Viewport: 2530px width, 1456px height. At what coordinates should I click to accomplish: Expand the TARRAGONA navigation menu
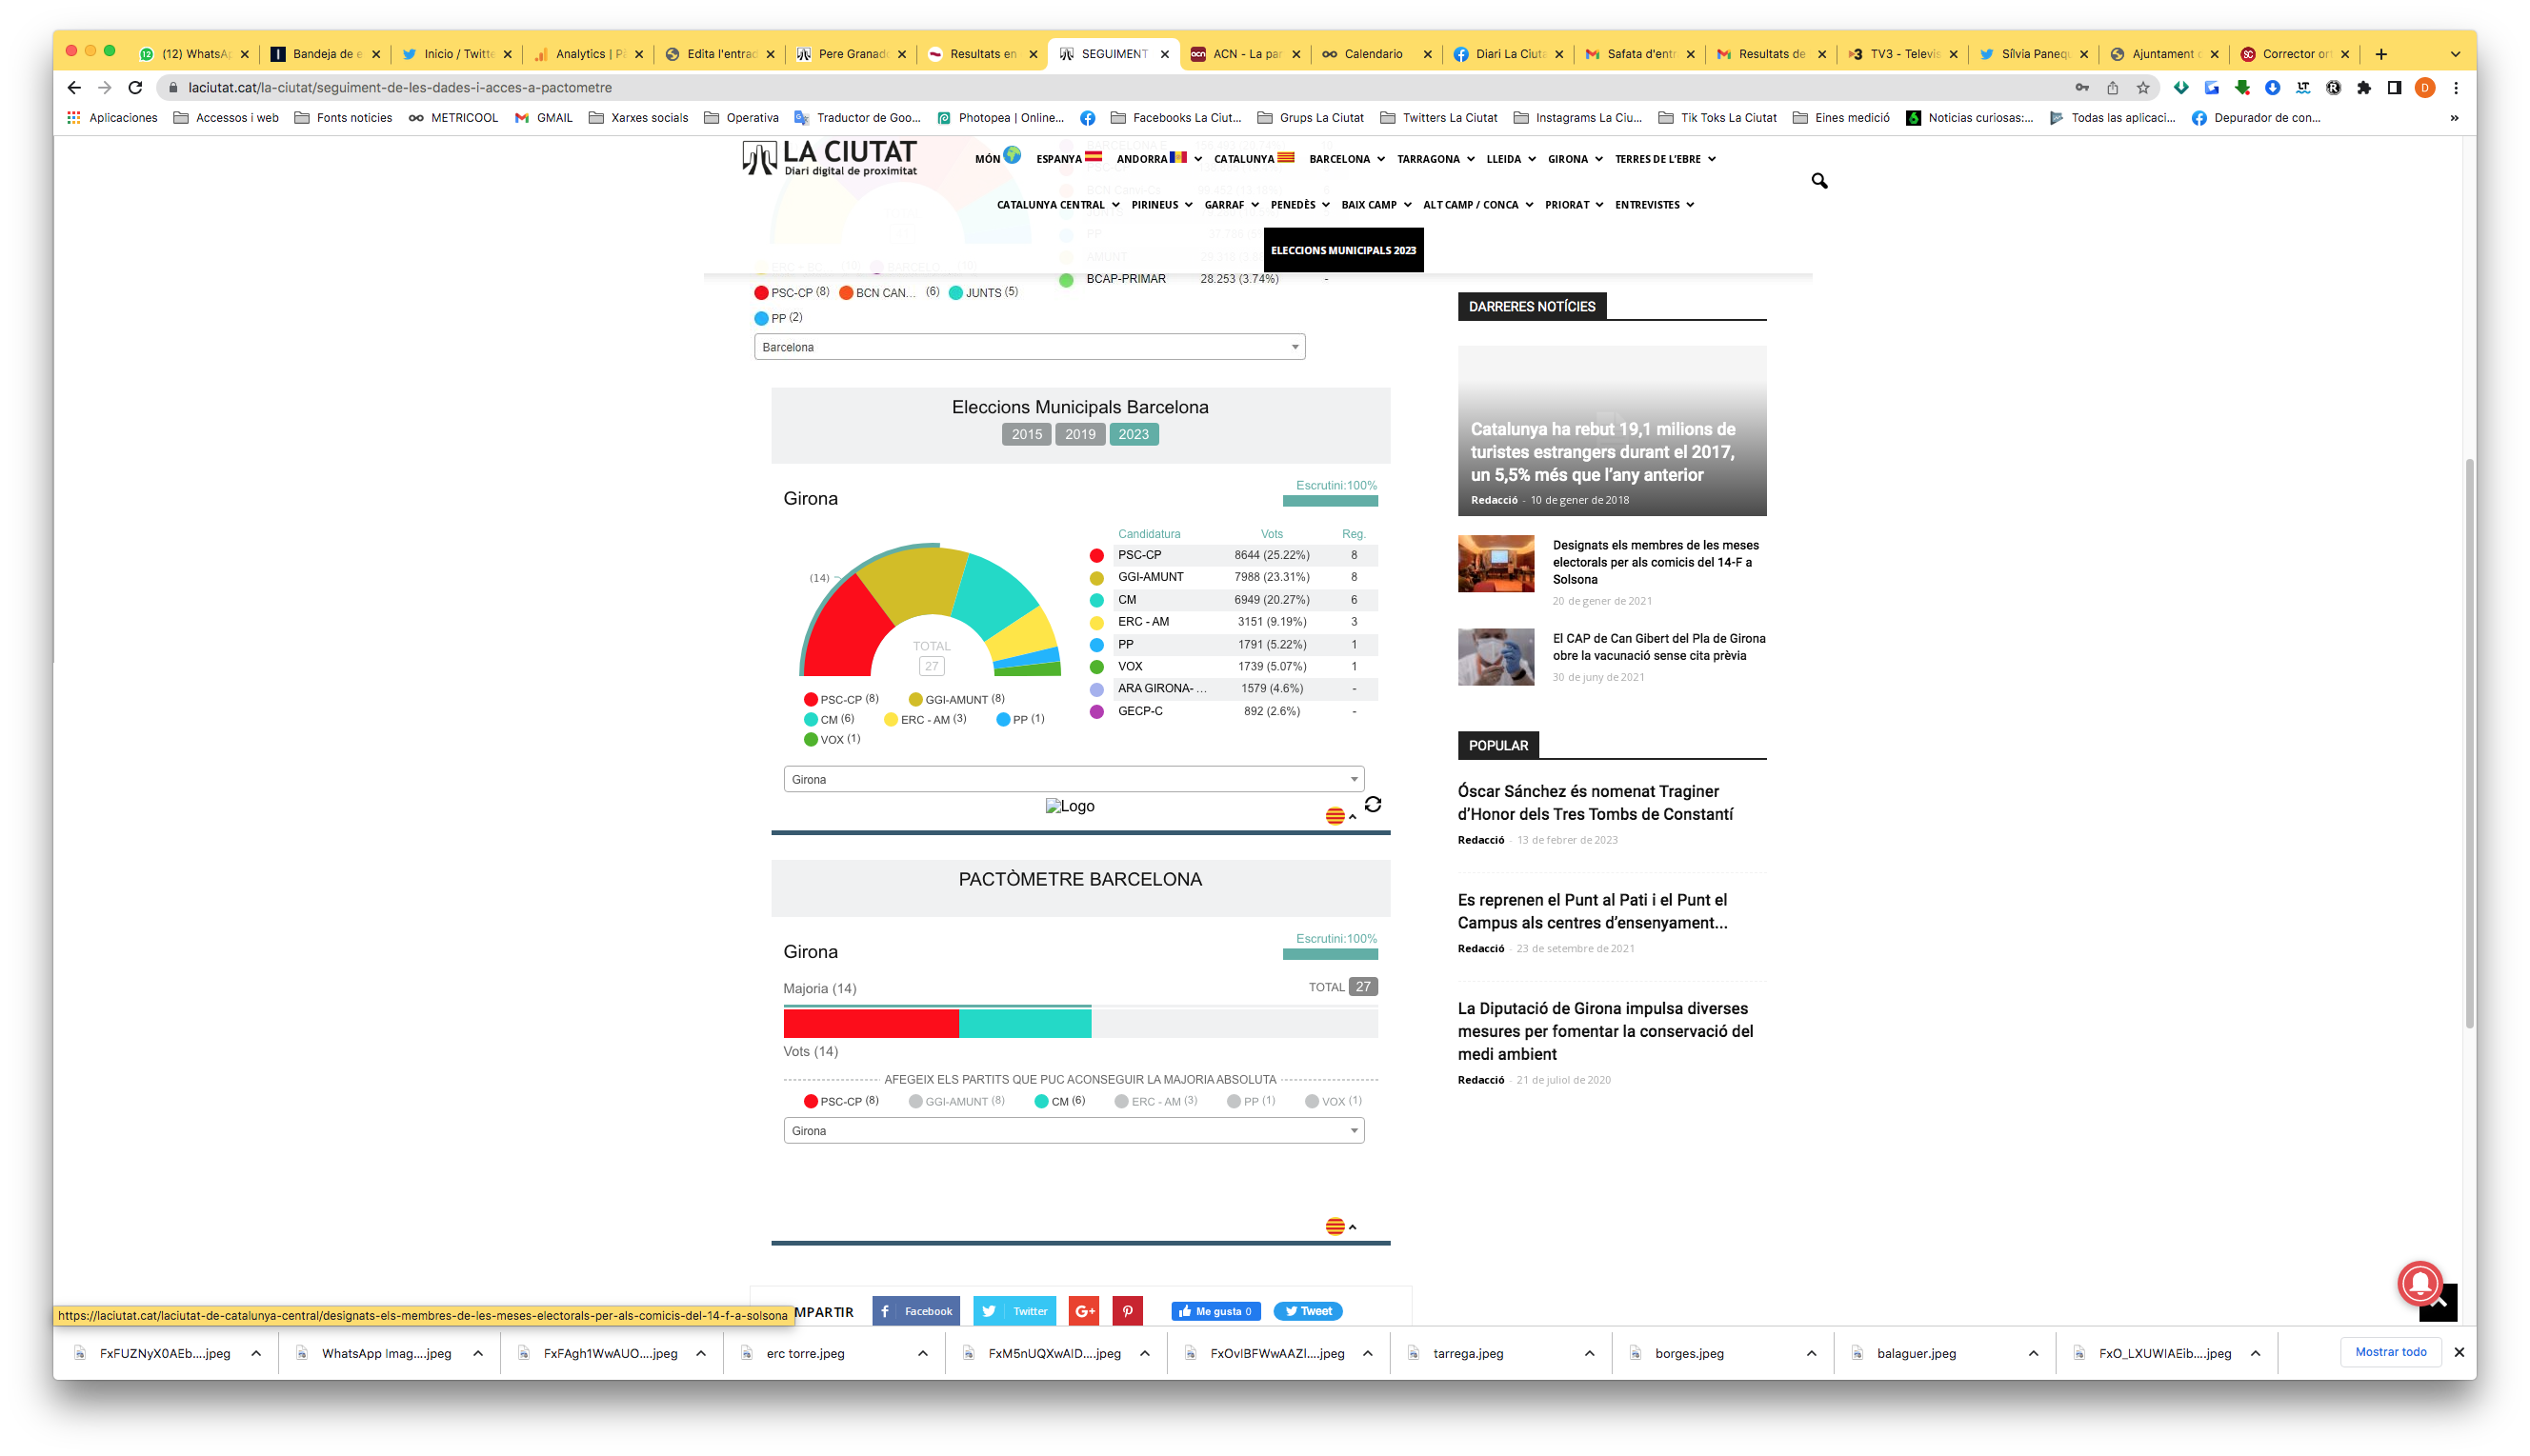(1435, 159)
